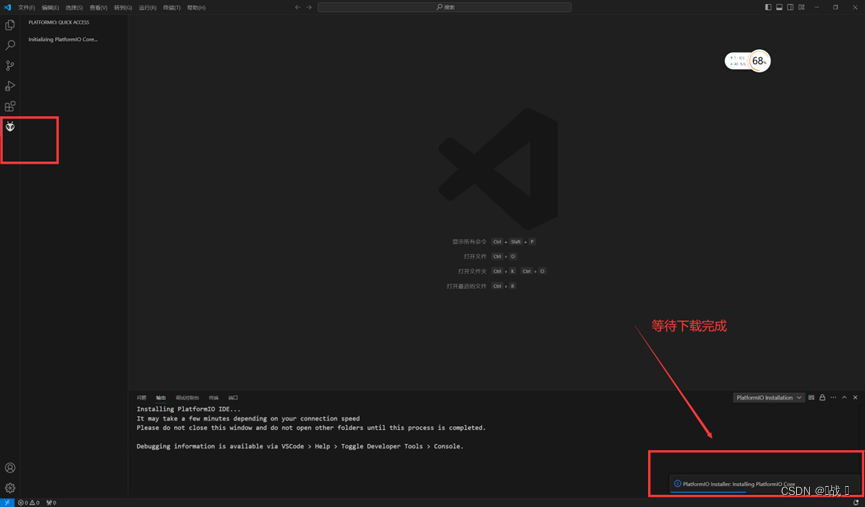Viewport: 865px width, 507px height.
Task: Click the 'Please do not close this window' line
Action: (311, 428)
